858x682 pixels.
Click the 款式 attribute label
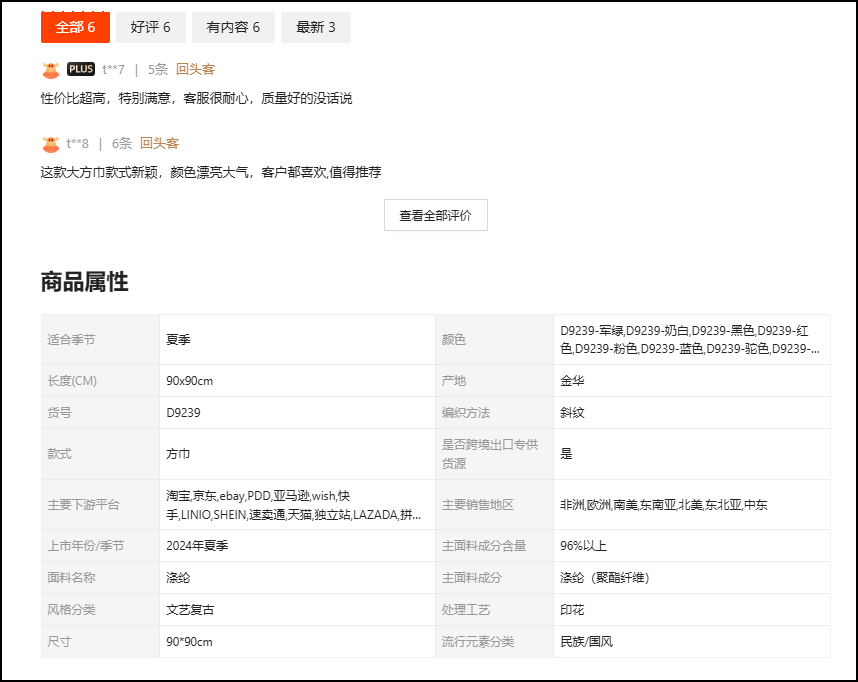59,454
